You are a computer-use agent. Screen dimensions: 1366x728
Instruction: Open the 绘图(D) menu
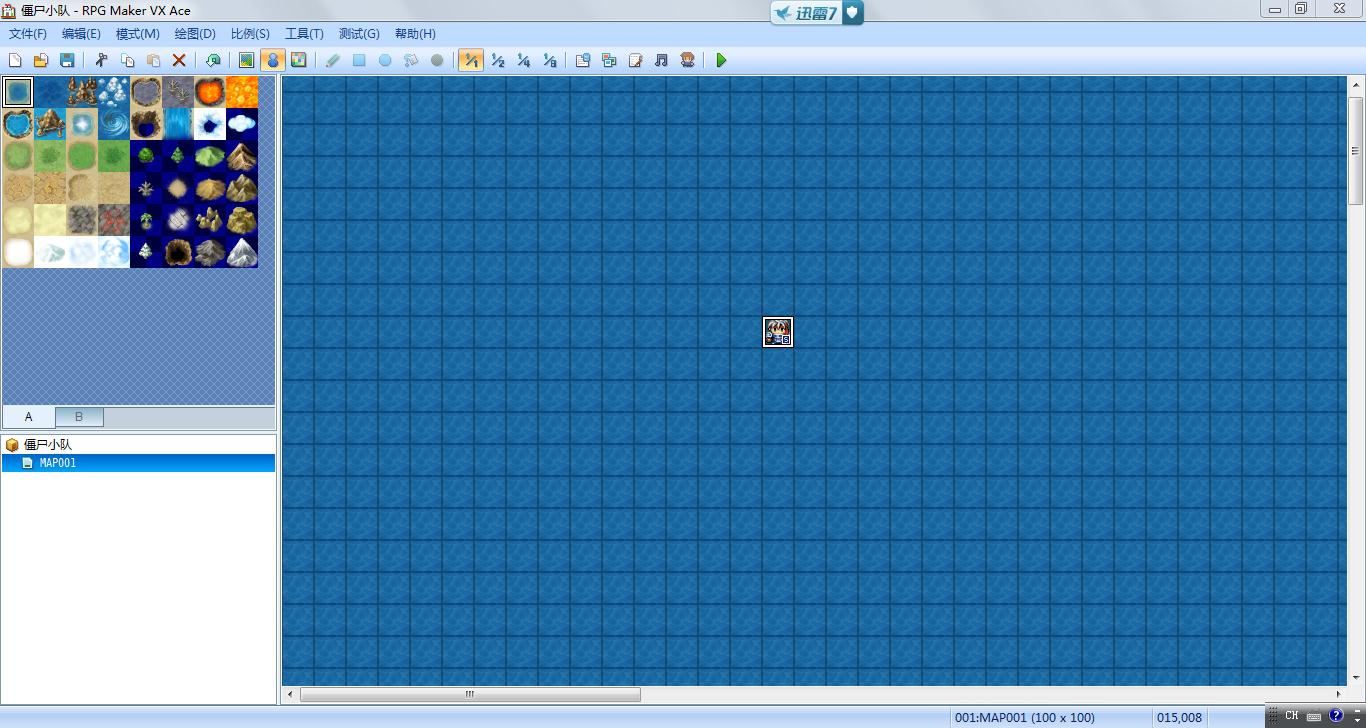click(x=195, y=34)
